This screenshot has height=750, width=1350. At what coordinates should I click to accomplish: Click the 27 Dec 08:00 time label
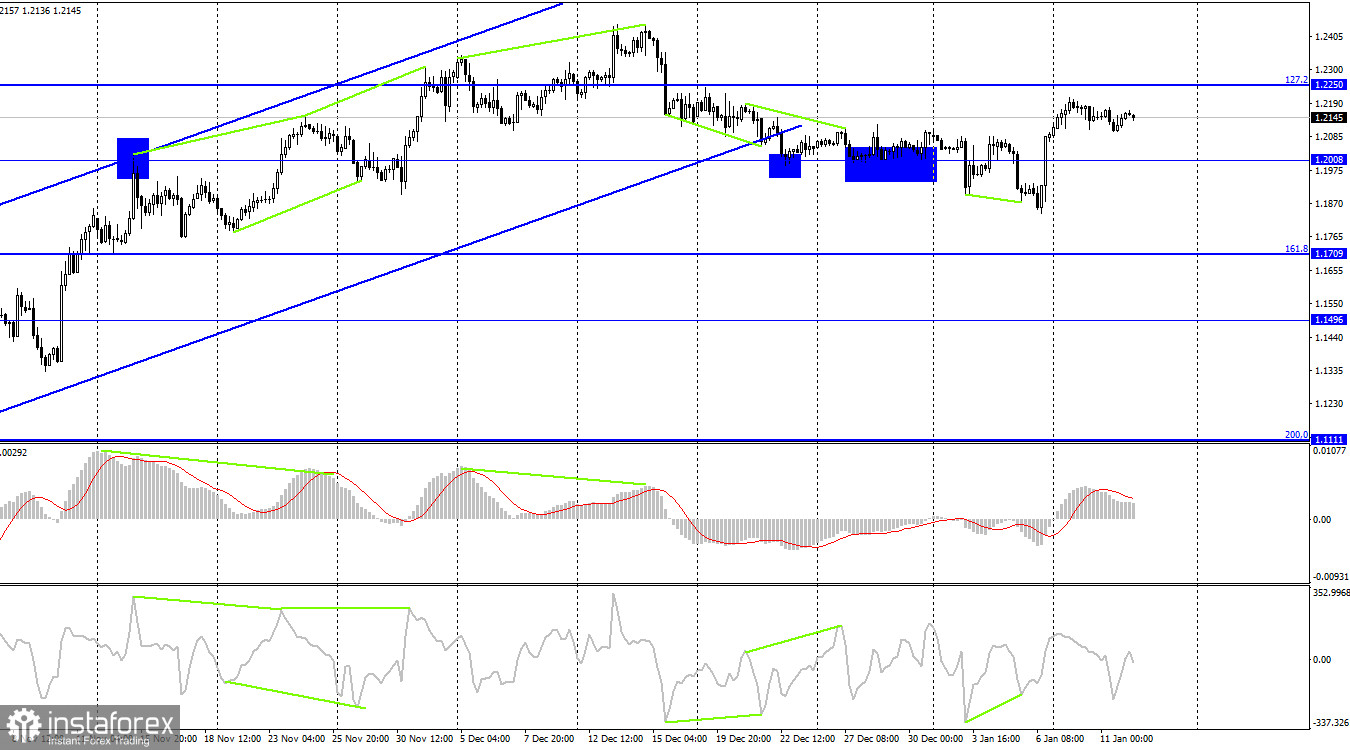pos(873,739)
